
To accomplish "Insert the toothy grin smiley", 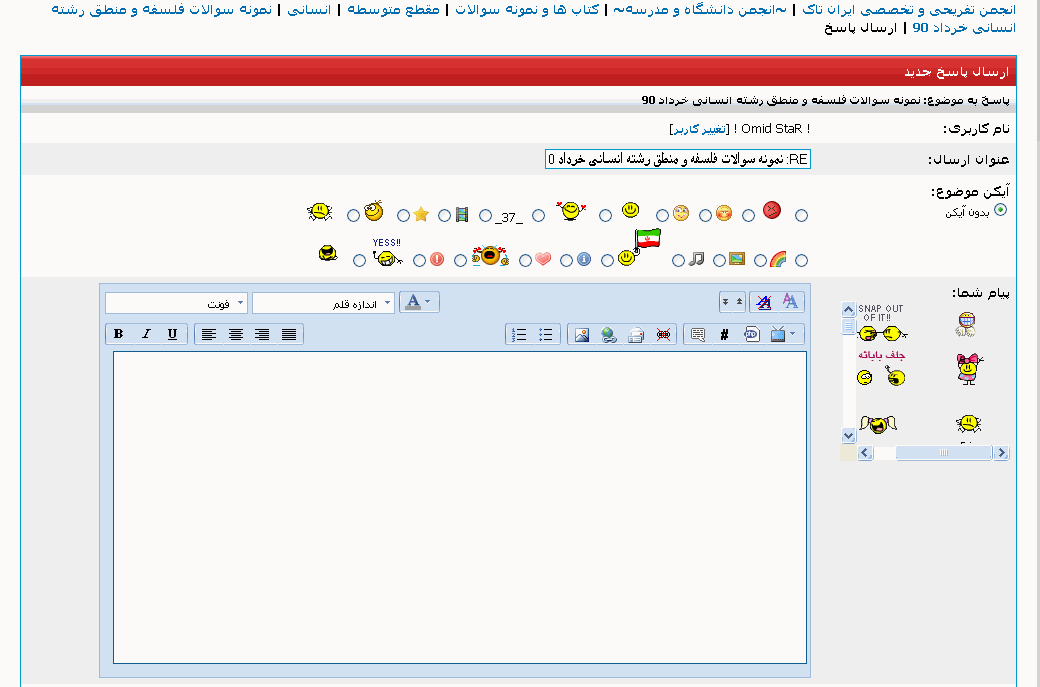I will pos(967,324).
